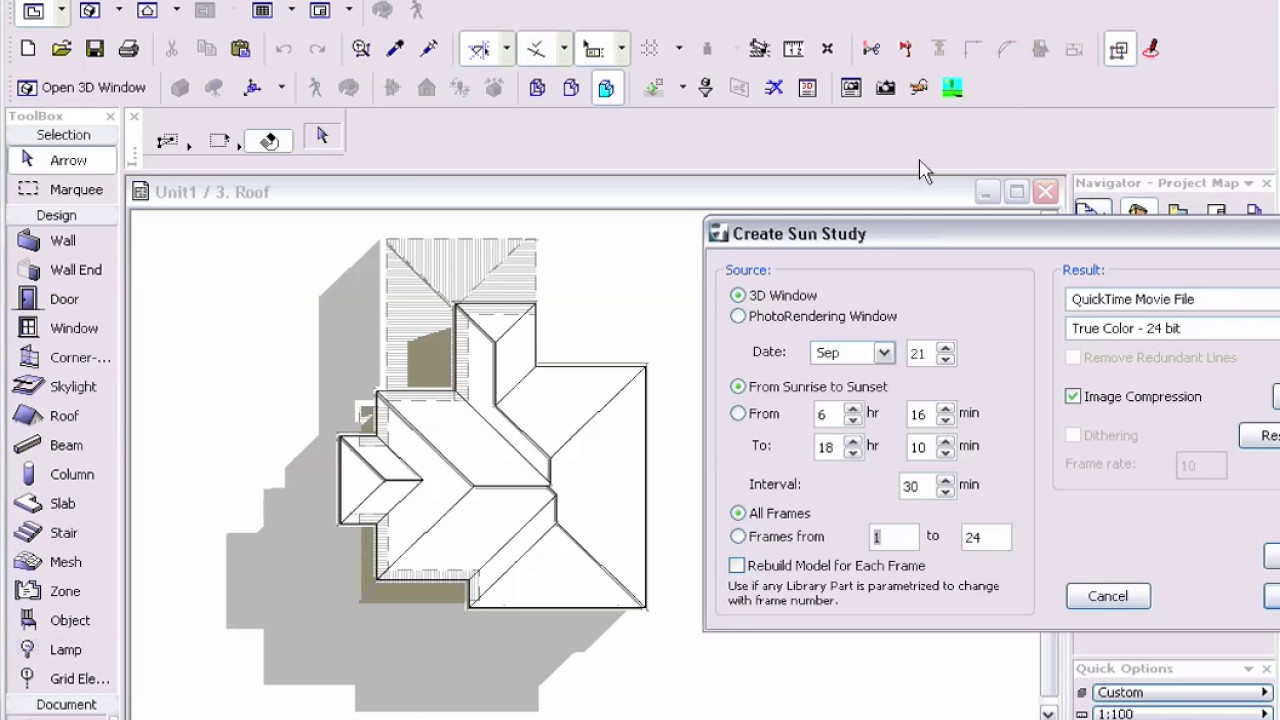
Task: Activate the Grid Element tool
Action: pyautogui.click(x=62, y=679)
